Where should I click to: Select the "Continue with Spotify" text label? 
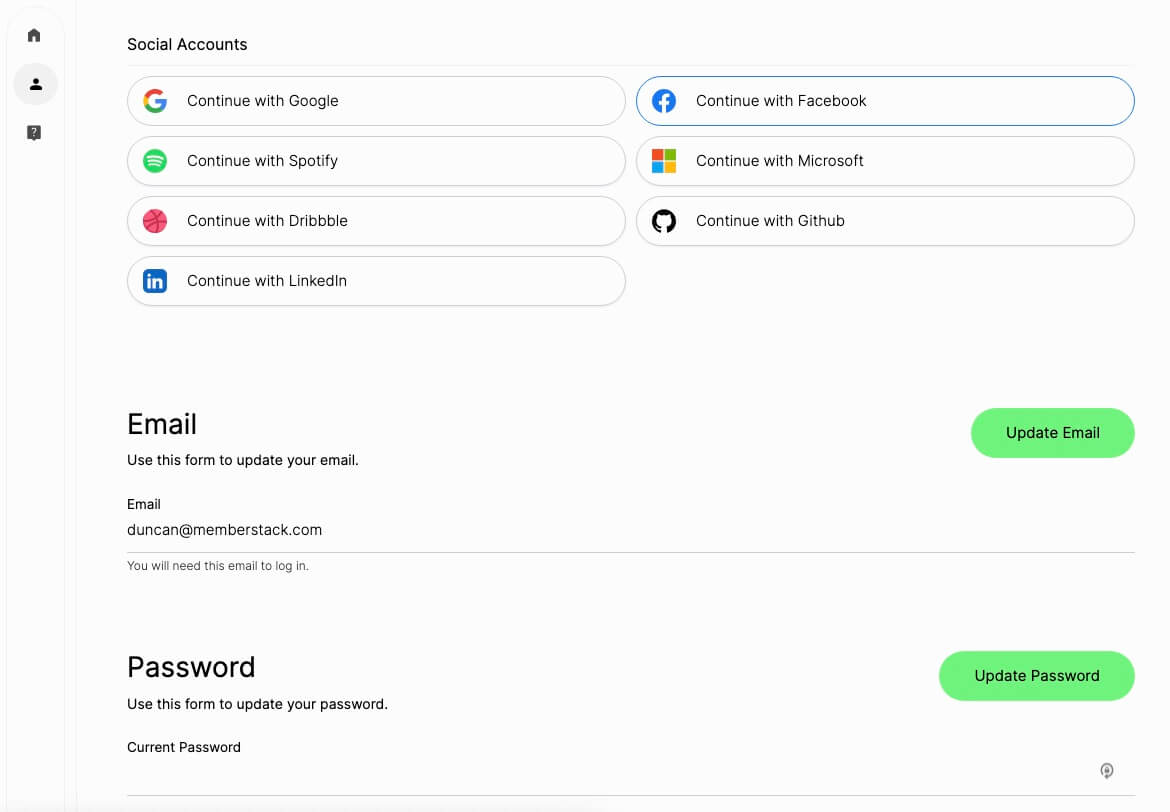262,161
